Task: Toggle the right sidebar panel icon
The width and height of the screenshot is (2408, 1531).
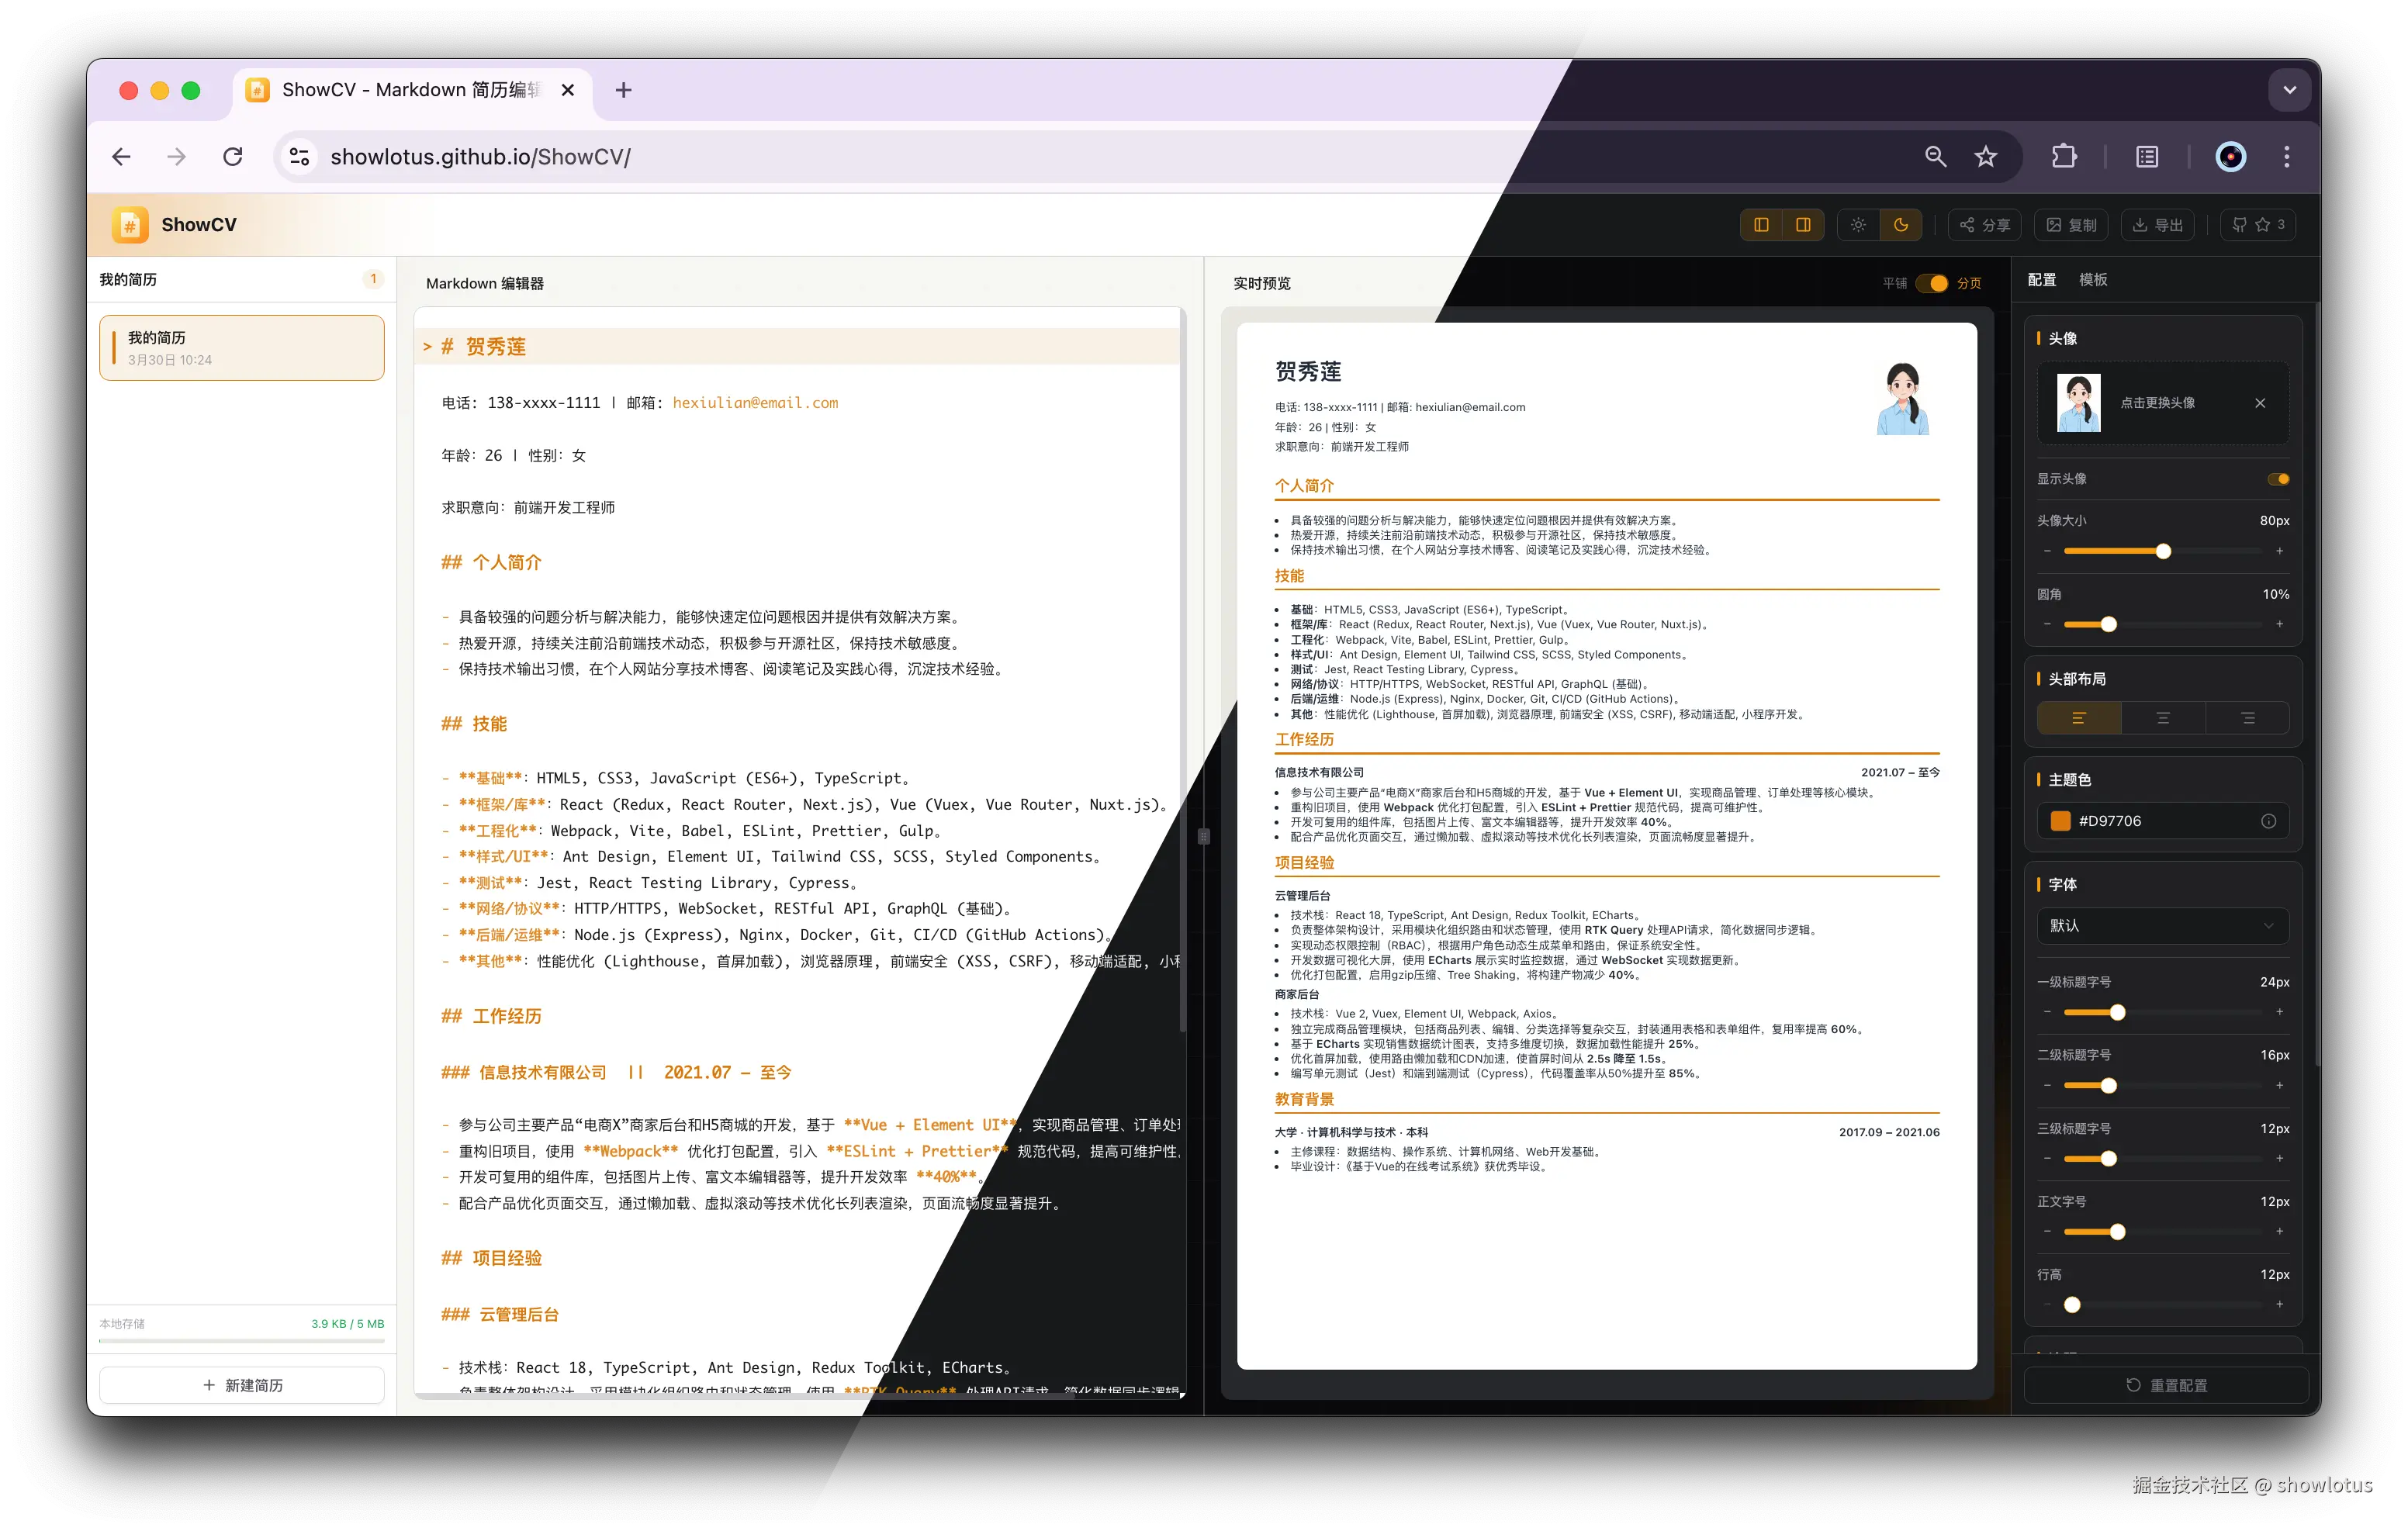Action: click(1803, 225)
